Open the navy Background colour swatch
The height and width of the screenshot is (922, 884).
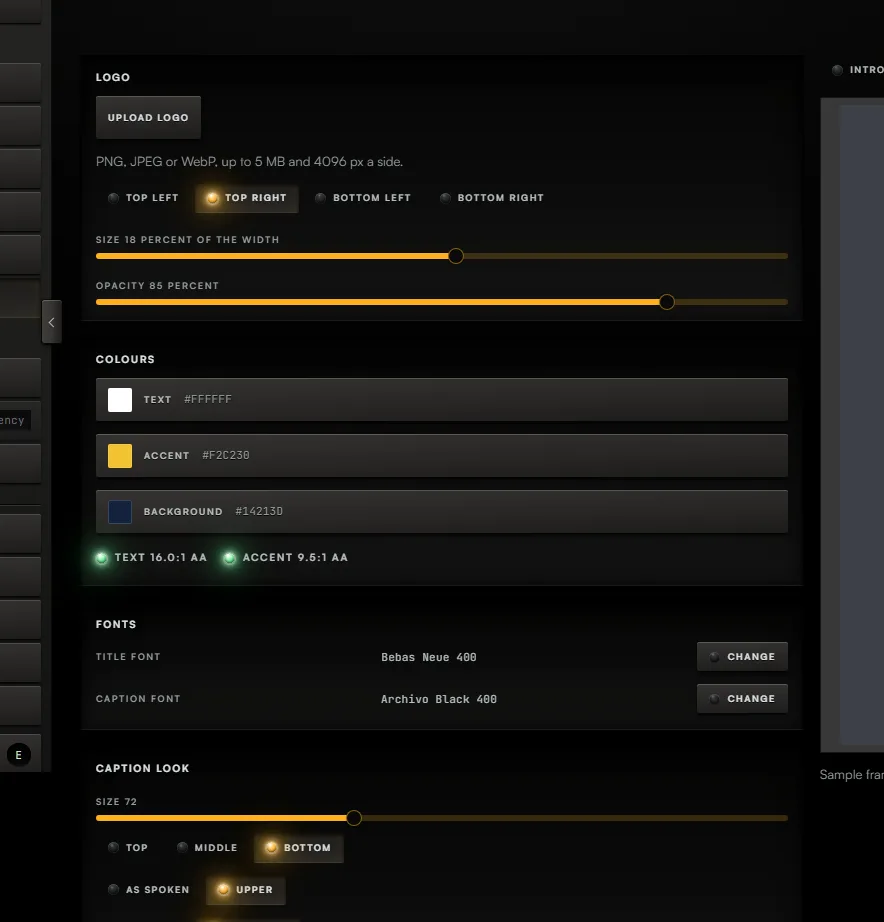pos(120,512)
